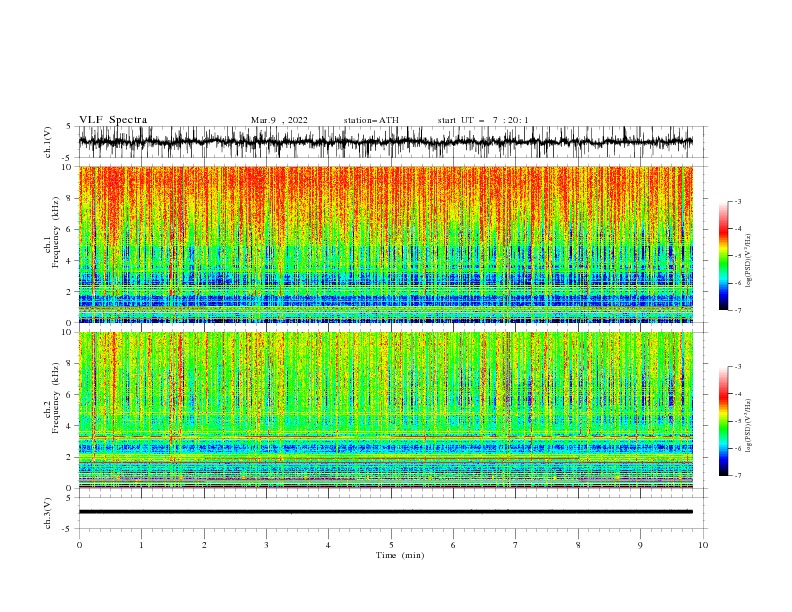Viewport: 792px width, 612px height.
Task: Click the "VLF Spectra" title text
Action: pos(113,120)
